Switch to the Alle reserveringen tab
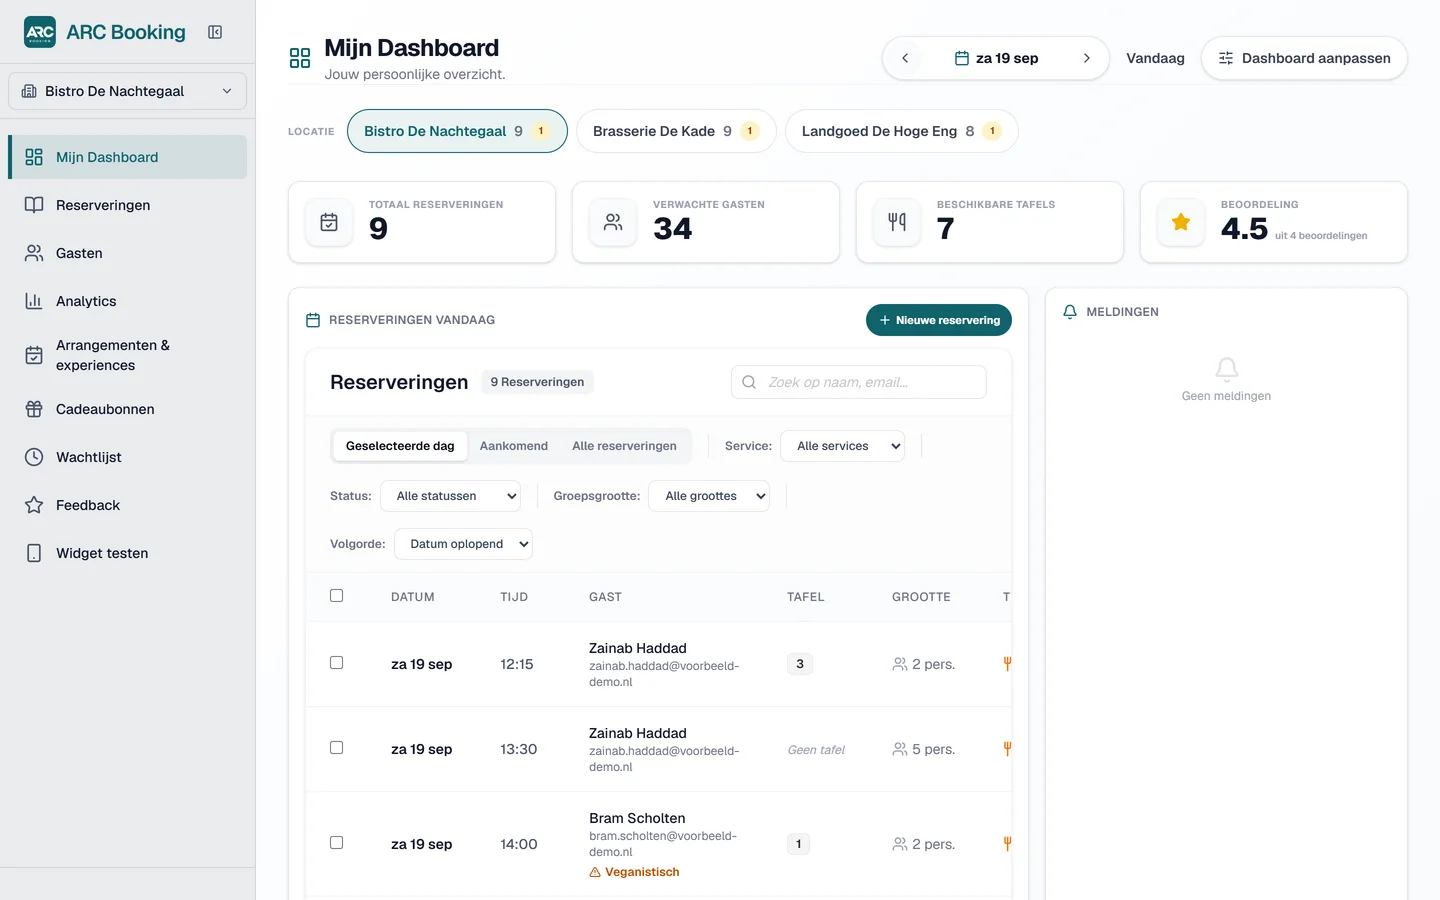1440x900 pixels. pyautogui.click(x=624, y=446)
